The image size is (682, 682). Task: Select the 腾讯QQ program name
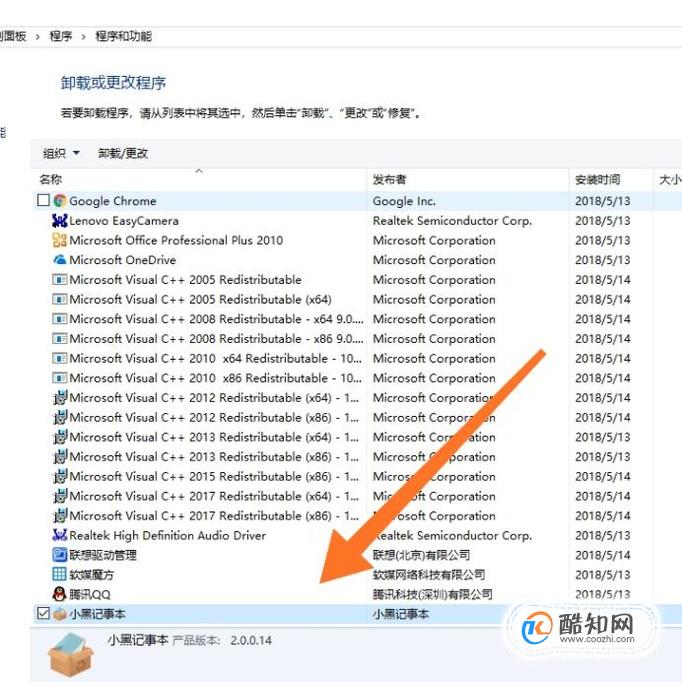click(x=90, y=594)
